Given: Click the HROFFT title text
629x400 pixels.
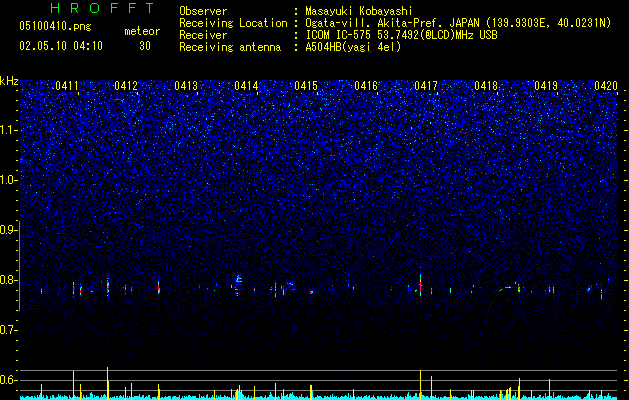Looking at the screenshot, I should pos(103,8).
